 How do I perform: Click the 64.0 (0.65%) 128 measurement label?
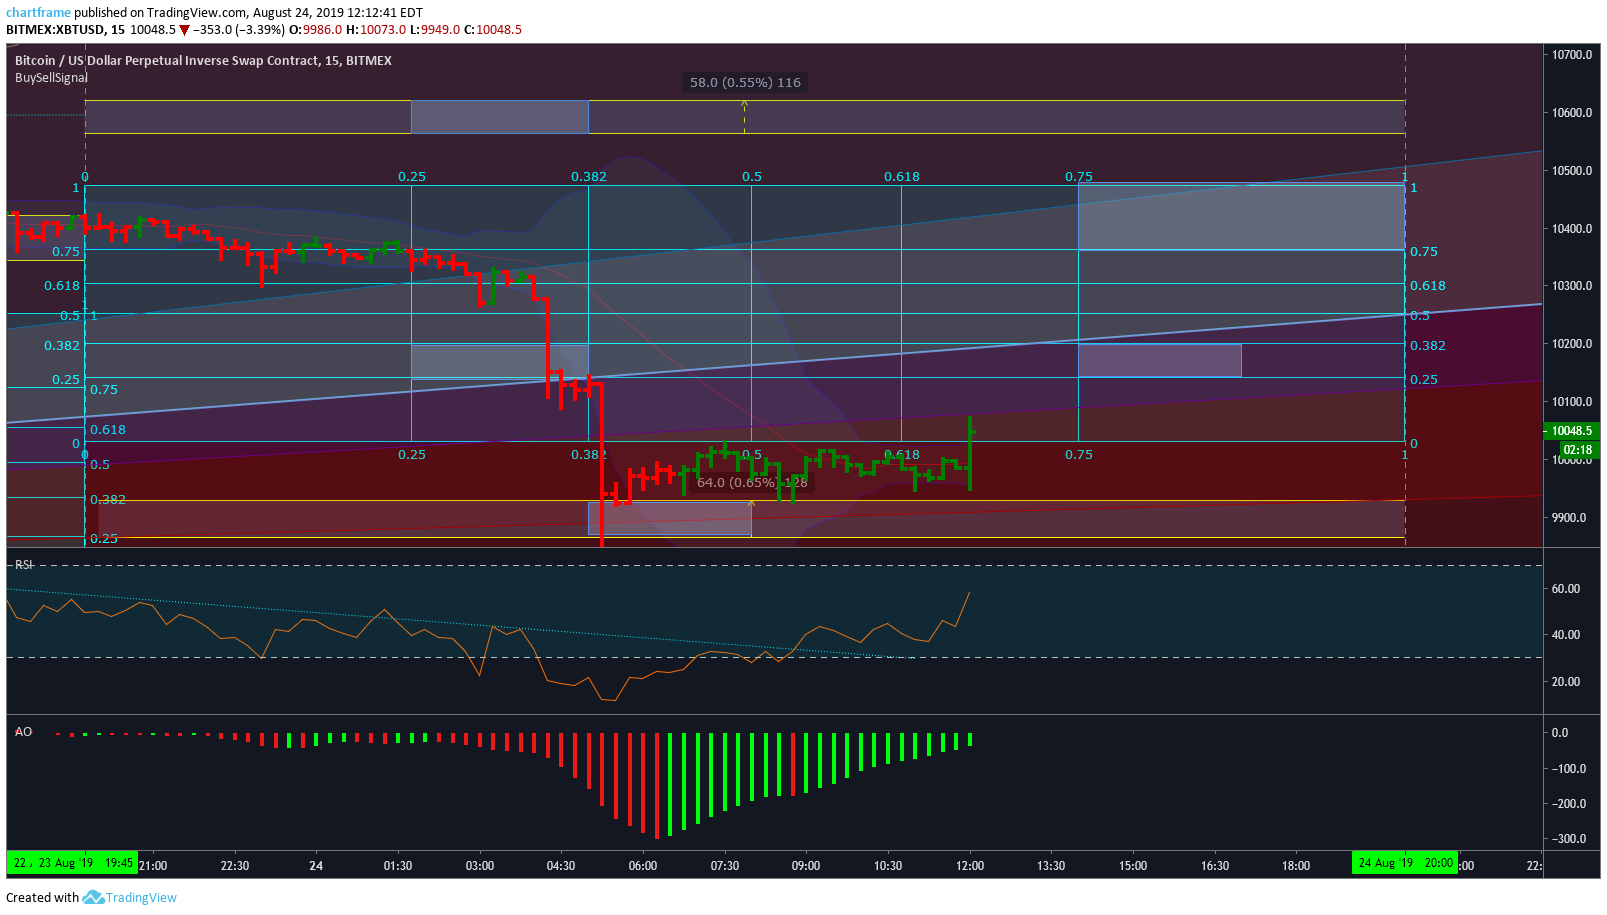752,482
